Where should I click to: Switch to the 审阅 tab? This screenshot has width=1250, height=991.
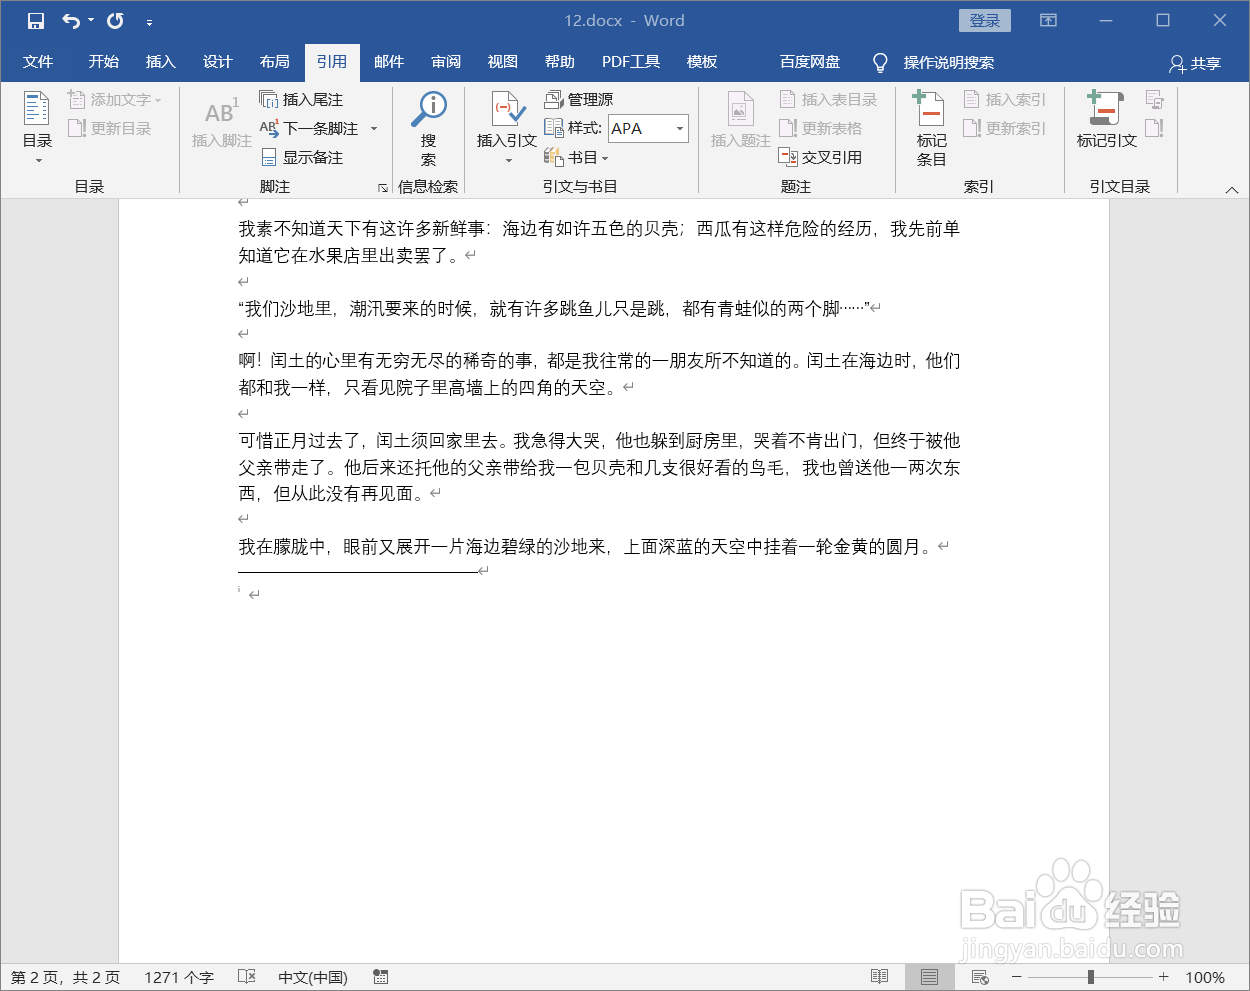(x=446, y=62)
